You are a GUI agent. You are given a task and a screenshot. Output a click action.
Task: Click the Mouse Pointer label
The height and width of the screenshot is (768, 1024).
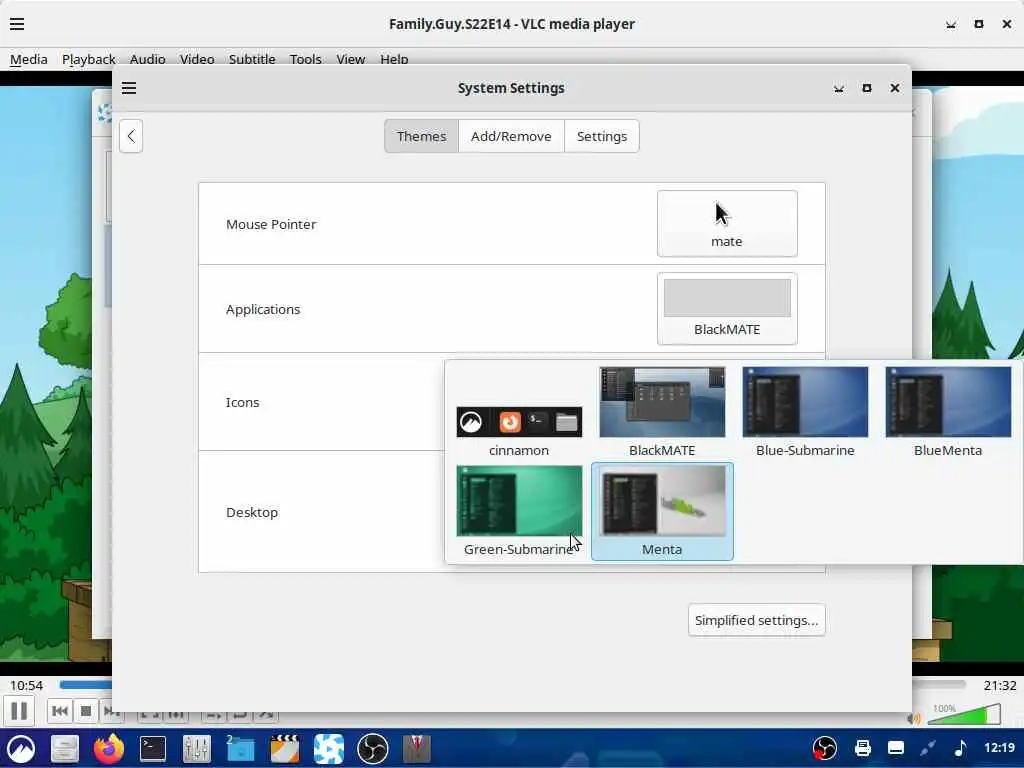(x=271, y=224)
